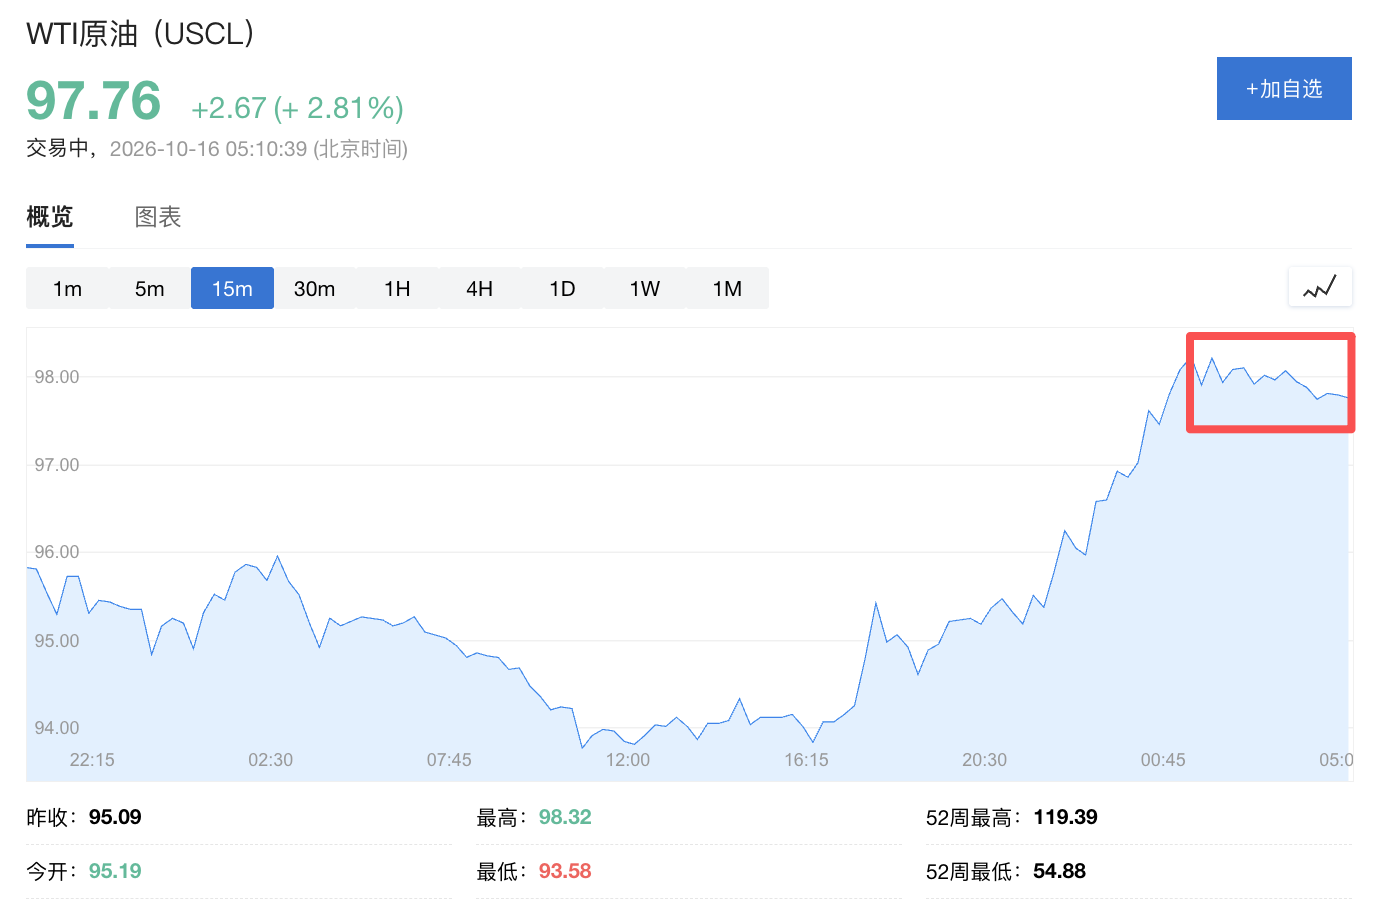Switch to the 图表 tab
Image resolution: width=1382 pixels, height=916 pixels.
(158, 217)
